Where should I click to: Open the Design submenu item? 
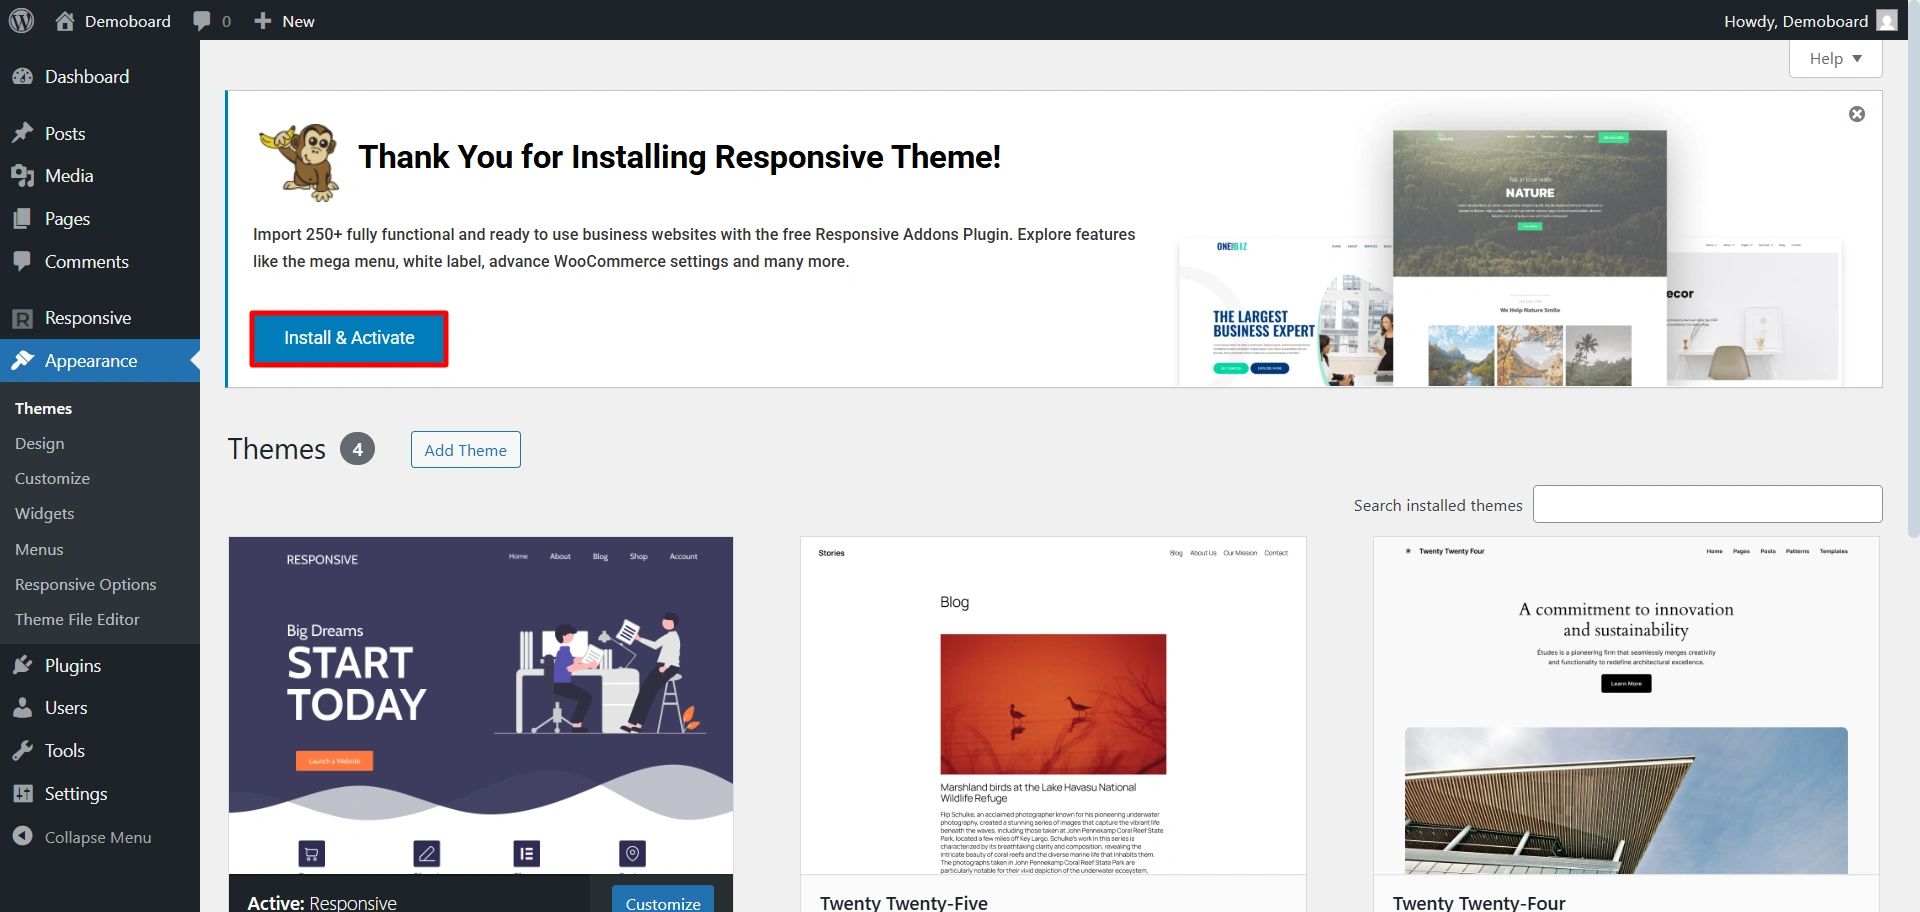click(40, 443)
